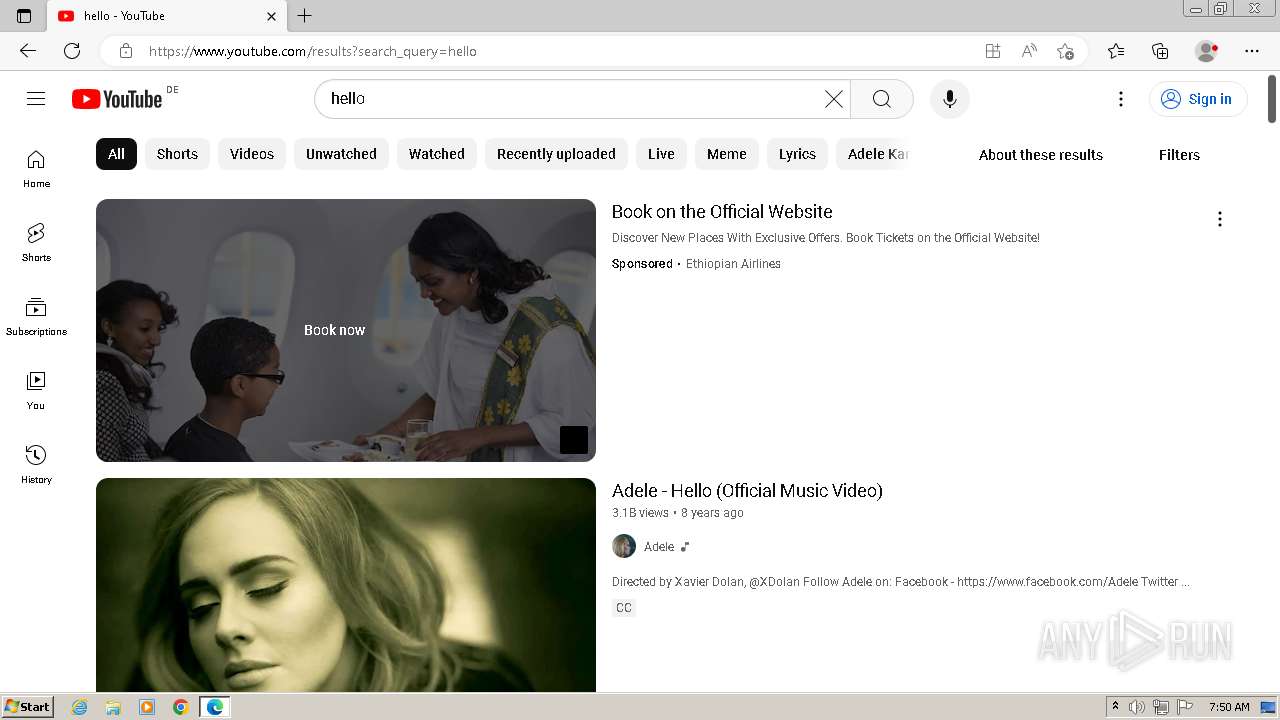This screenshot has width=1280, height=720.
Task: Select the Videos filter chip
Action: tap(252, 154)
